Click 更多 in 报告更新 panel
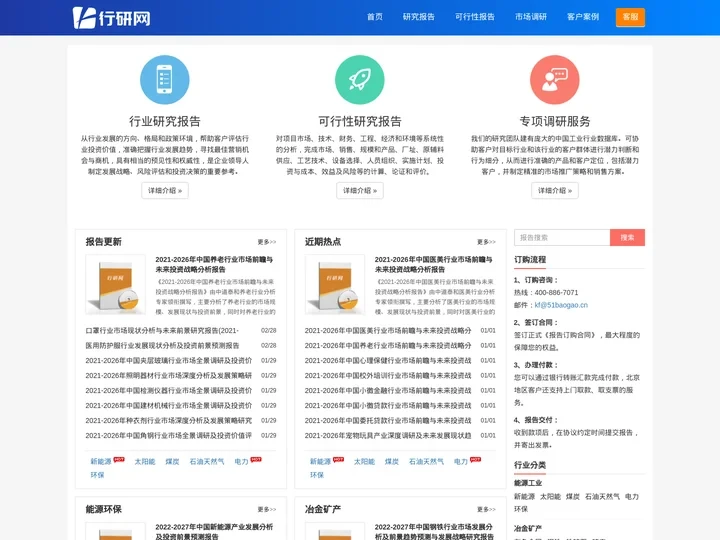The height and width of the screenshot is (540, 720). 267,242
